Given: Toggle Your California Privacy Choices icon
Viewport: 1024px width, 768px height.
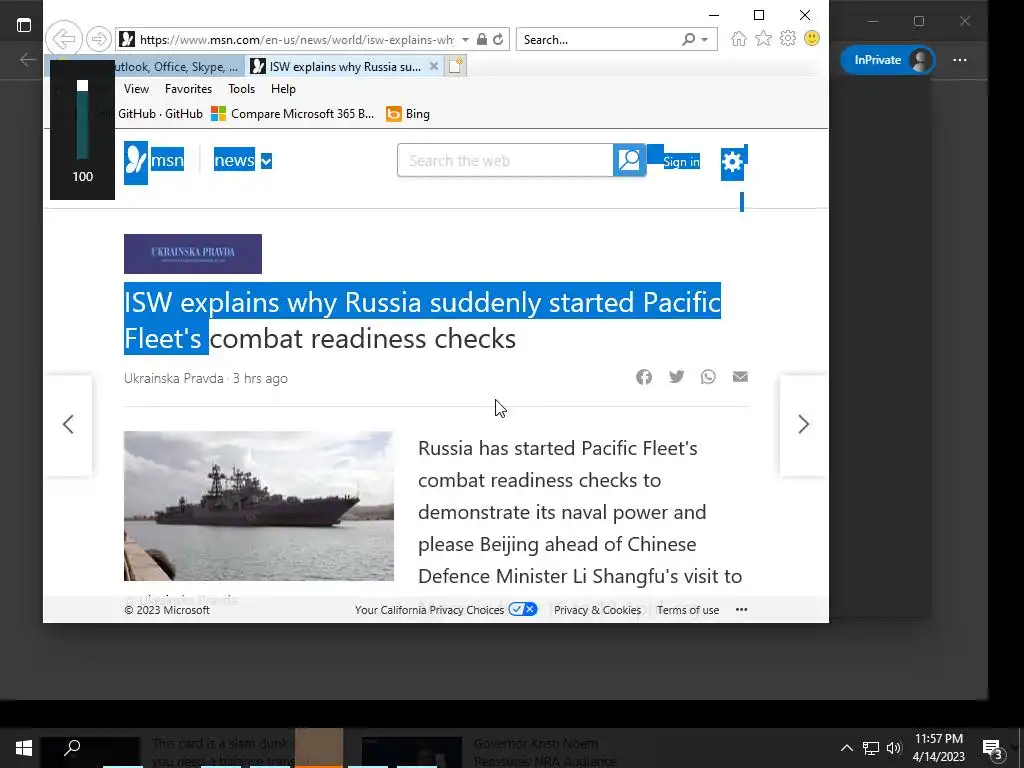Looking at the screenshot, I should coord(522,609).
